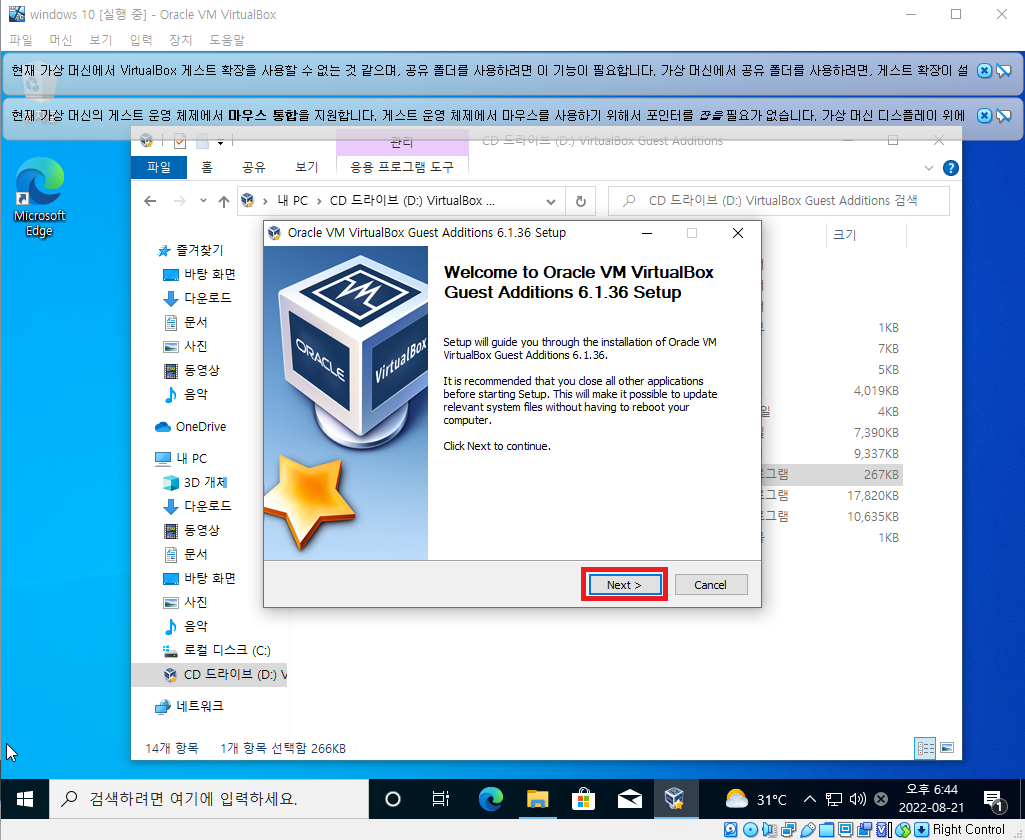Open the 도움말 menu
Screen dimensions: 1025x840
[226, 40]
